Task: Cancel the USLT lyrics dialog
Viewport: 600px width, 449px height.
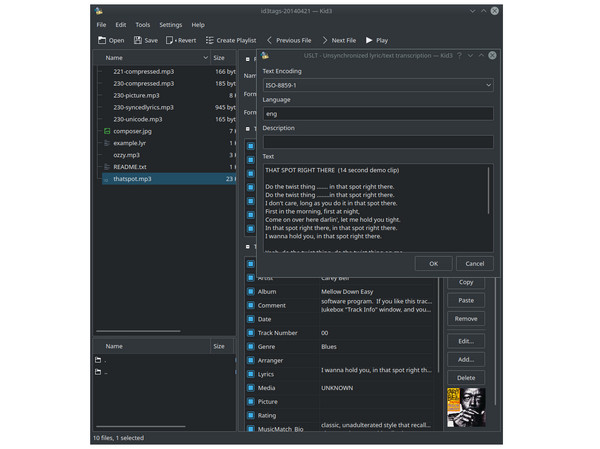Action: (x=474, y=264)
